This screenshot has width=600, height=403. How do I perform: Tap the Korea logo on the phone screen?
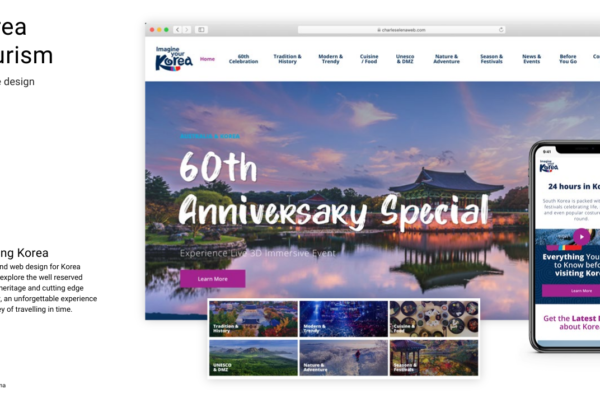pos(548,166)
